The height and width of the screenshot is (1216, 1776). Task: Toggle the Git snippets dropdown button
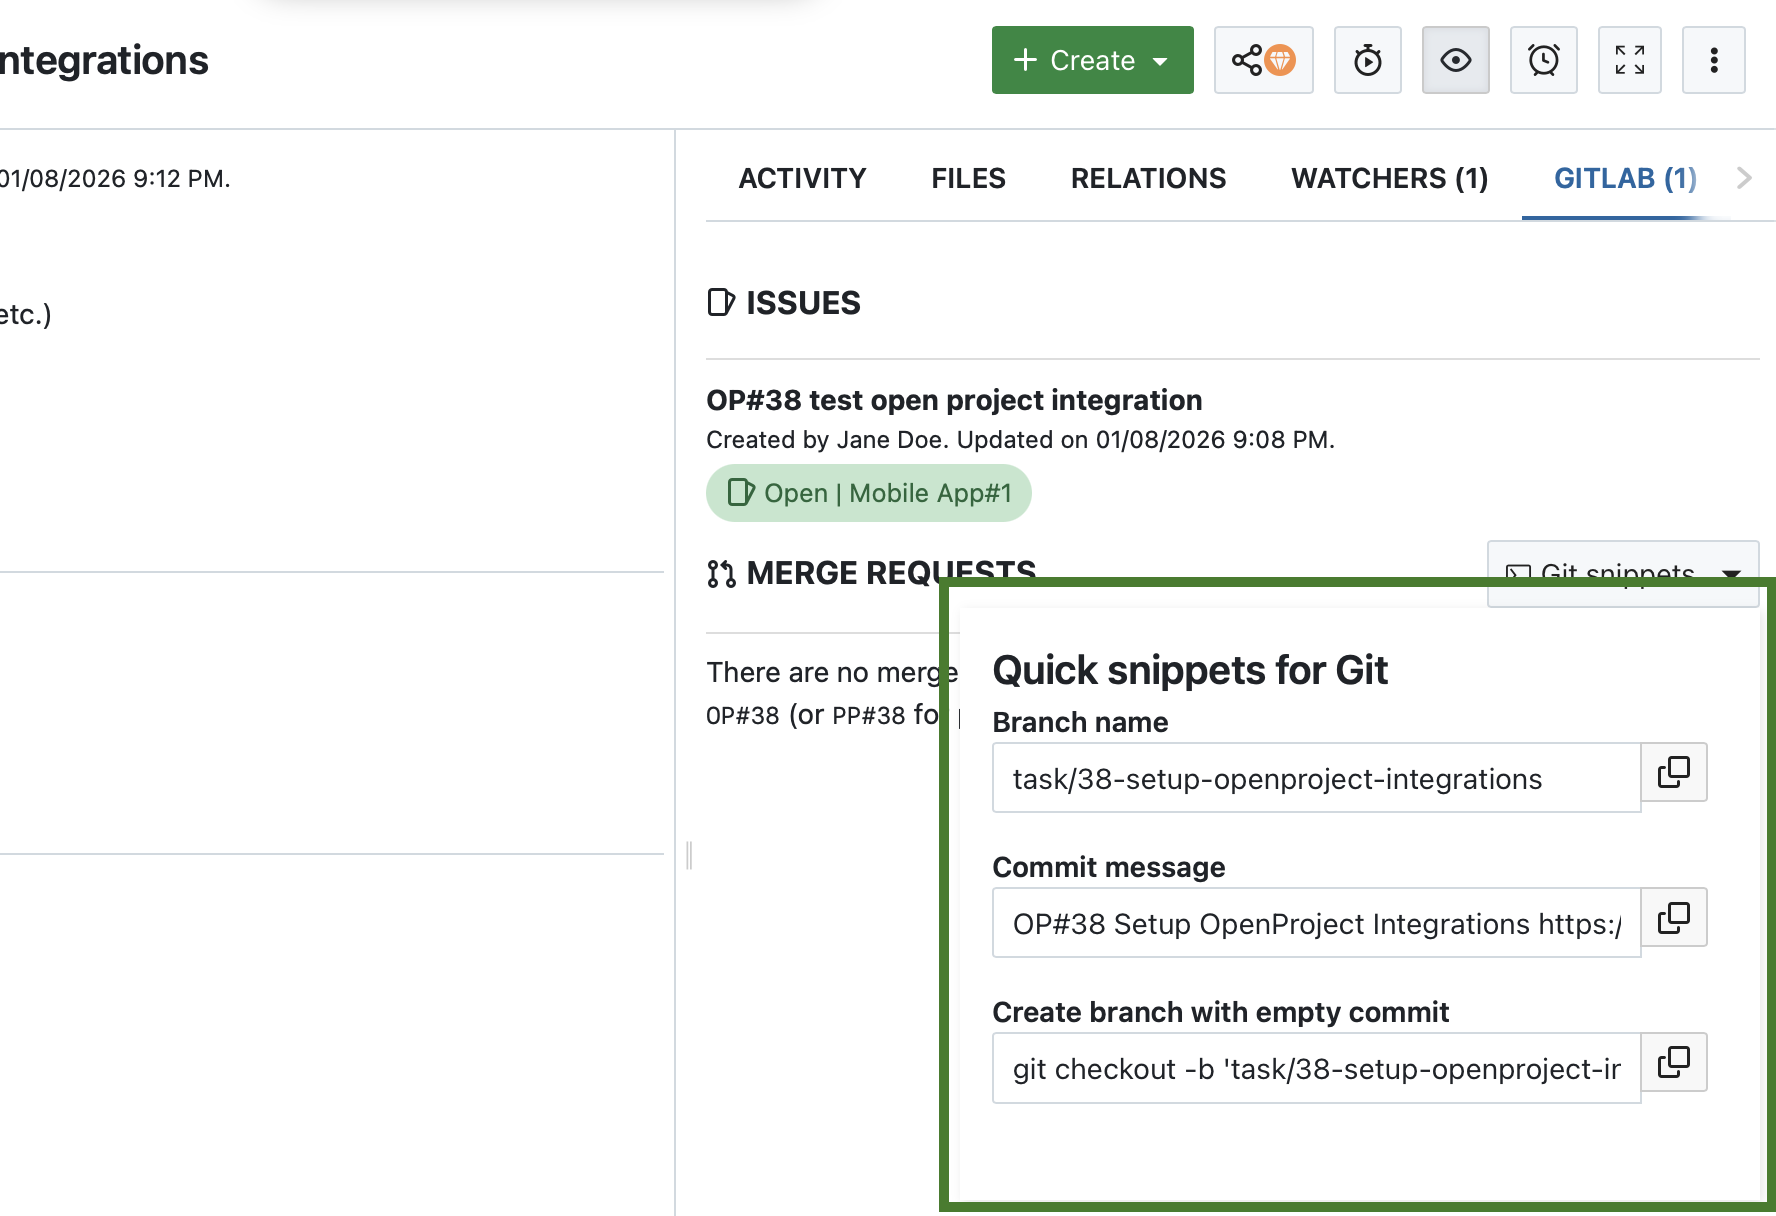[1622, 573]
